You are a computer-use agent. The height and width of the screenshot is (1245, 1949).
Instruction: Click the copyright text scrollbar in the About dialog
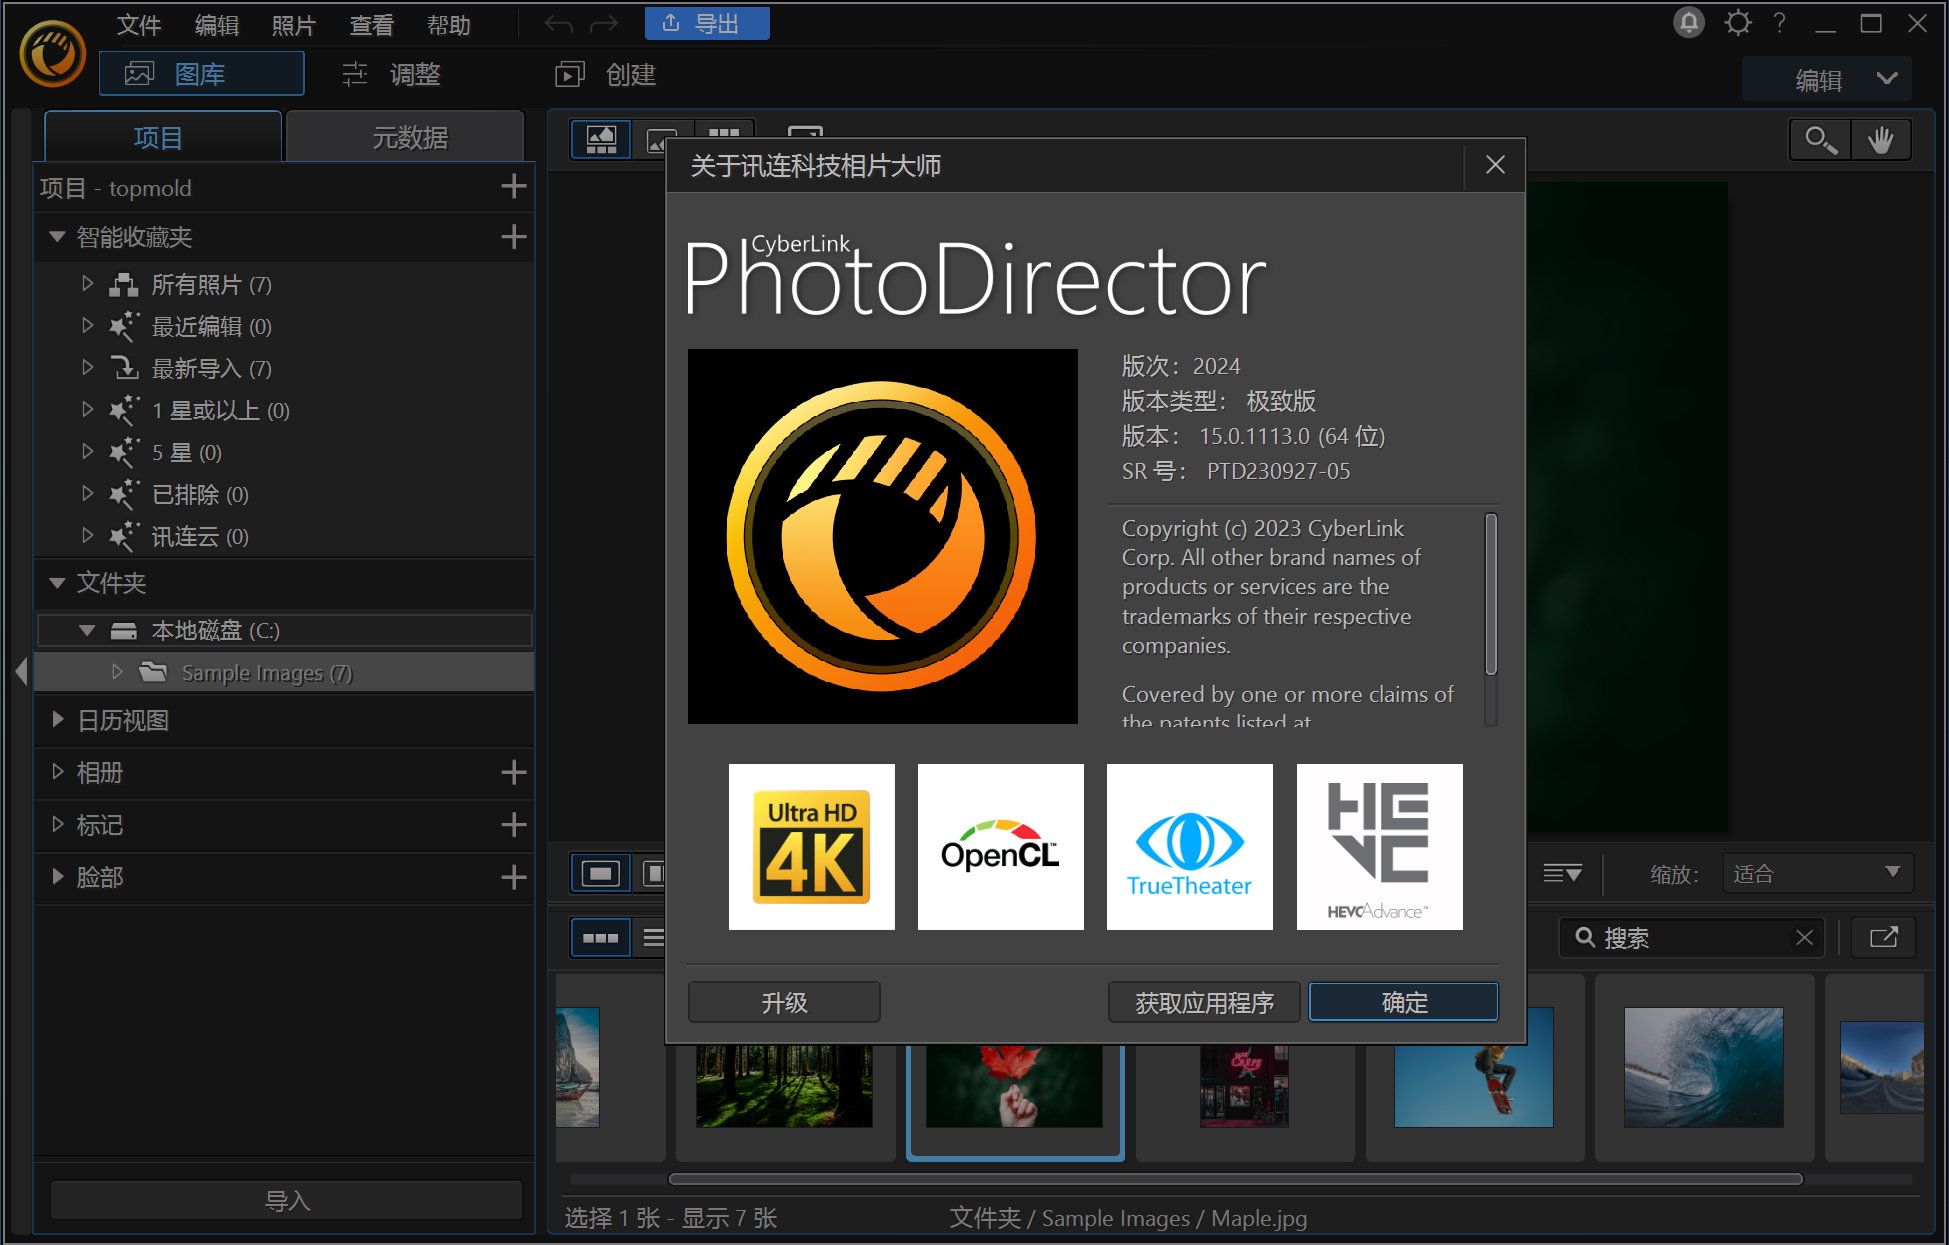click(1491, 594)
